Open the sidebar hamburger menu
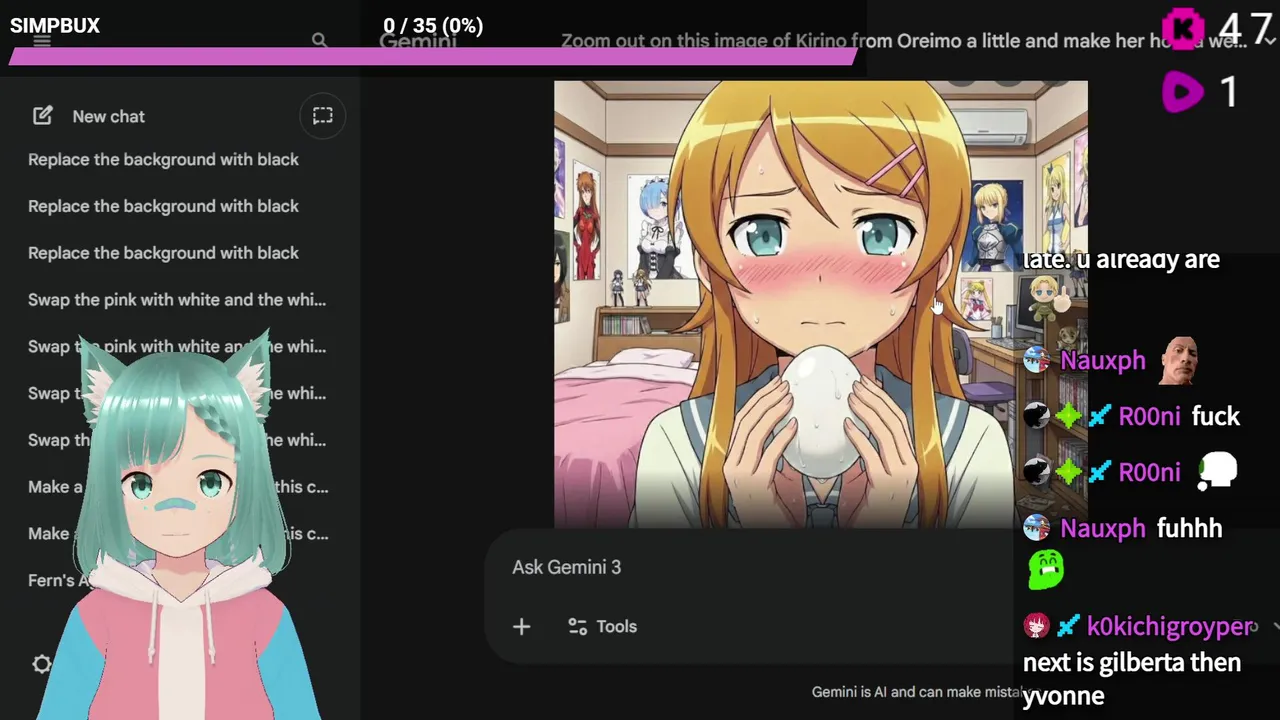 (42, 41)
